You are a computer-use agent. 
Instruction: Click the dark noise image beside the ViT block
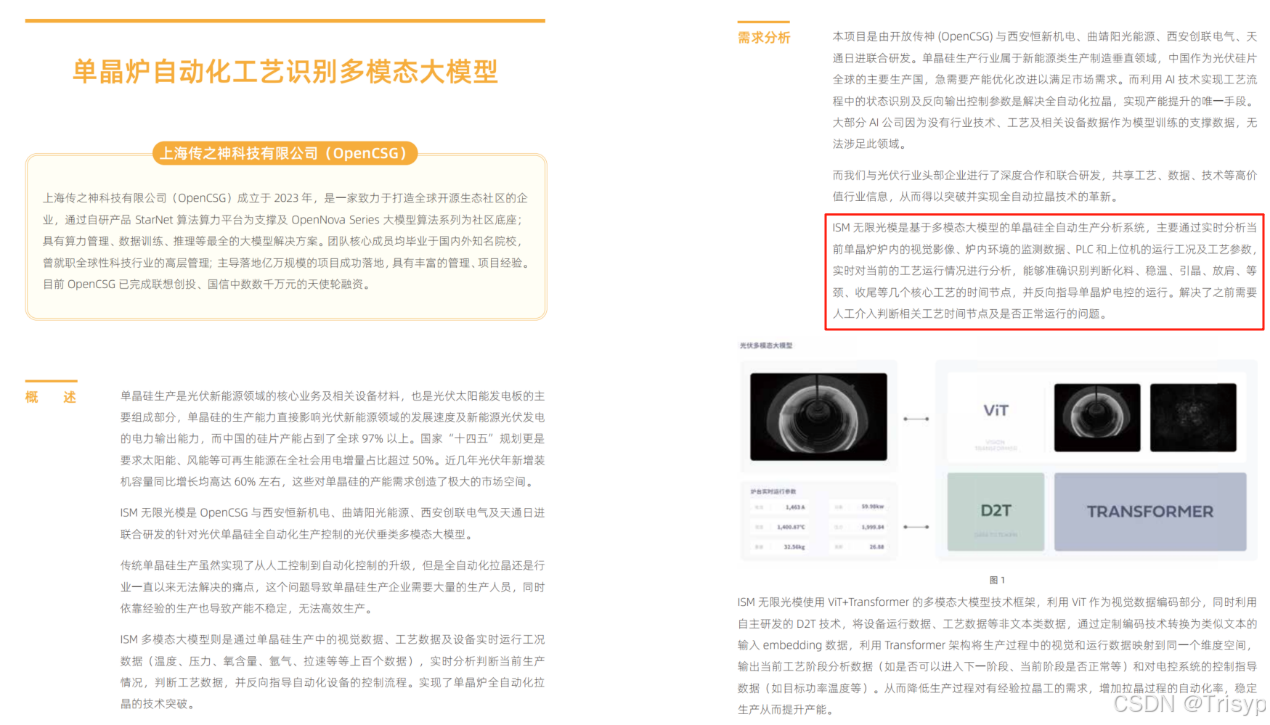pos(1193,417)
